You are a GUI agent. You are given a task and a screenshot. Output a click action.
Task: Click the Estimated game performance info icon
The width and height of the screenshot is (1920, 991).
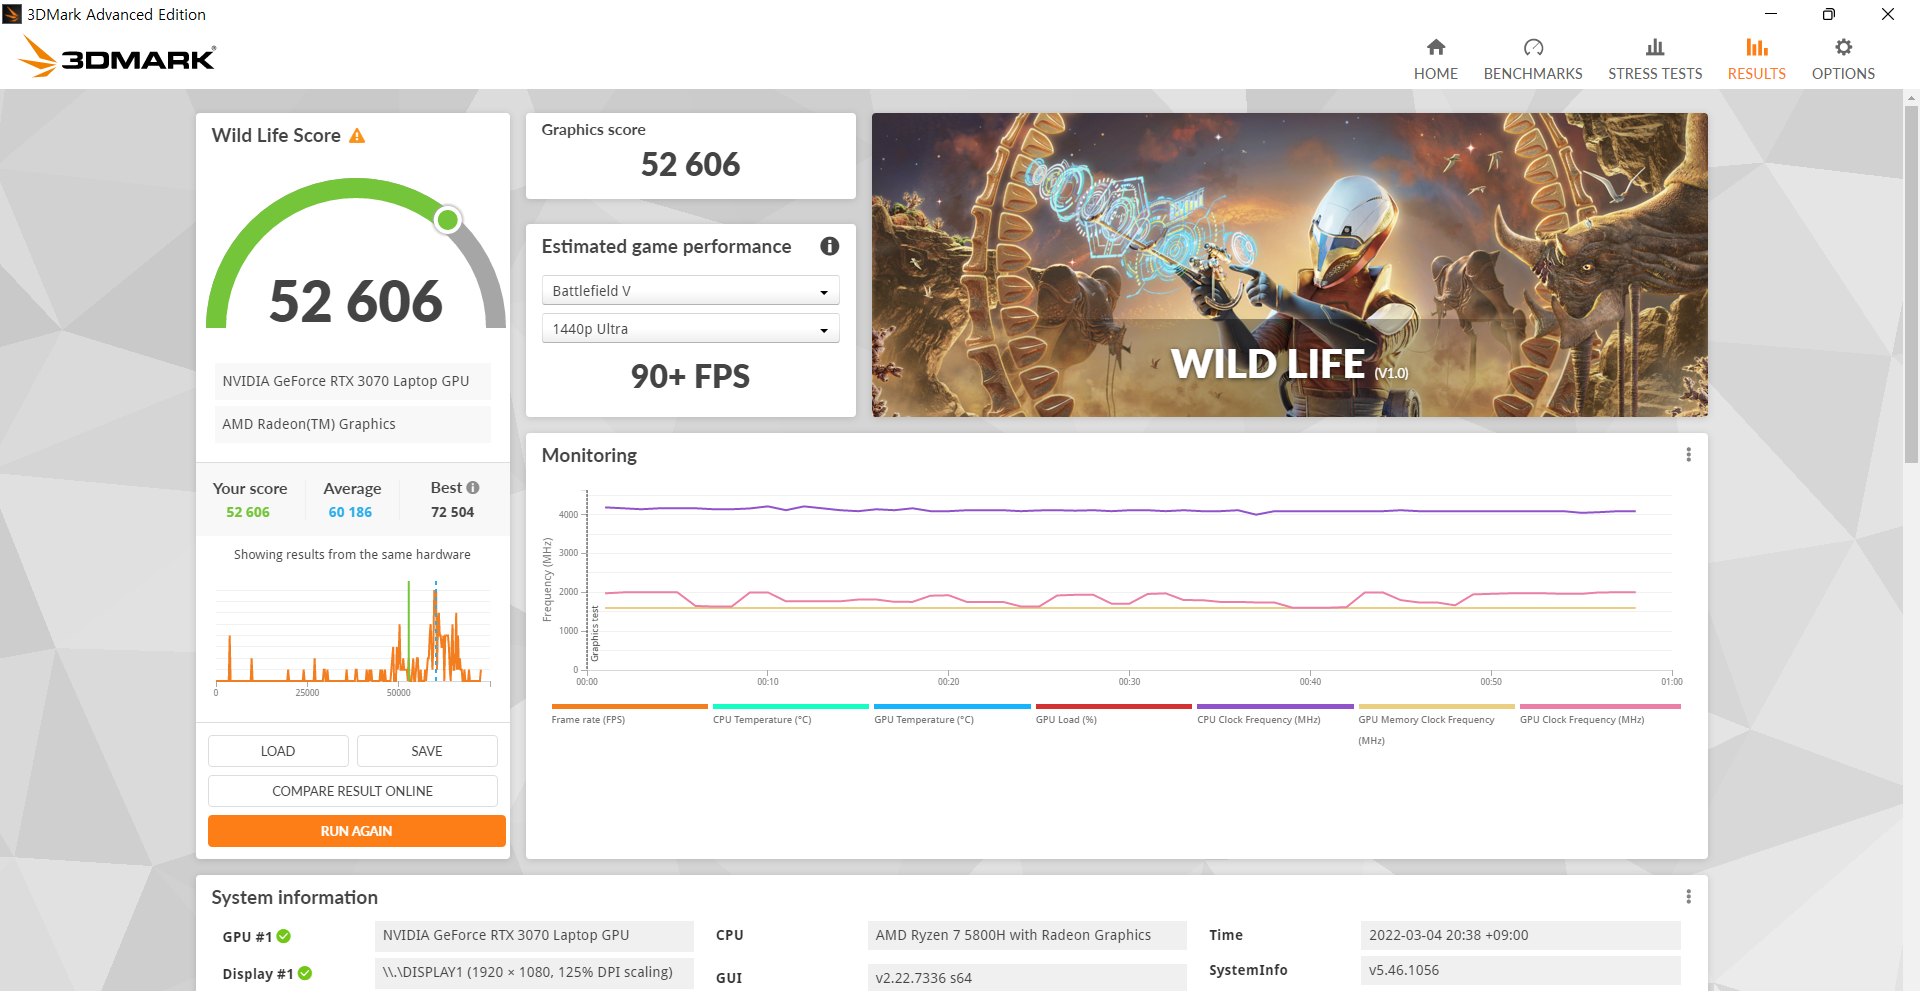pos(829,246)
